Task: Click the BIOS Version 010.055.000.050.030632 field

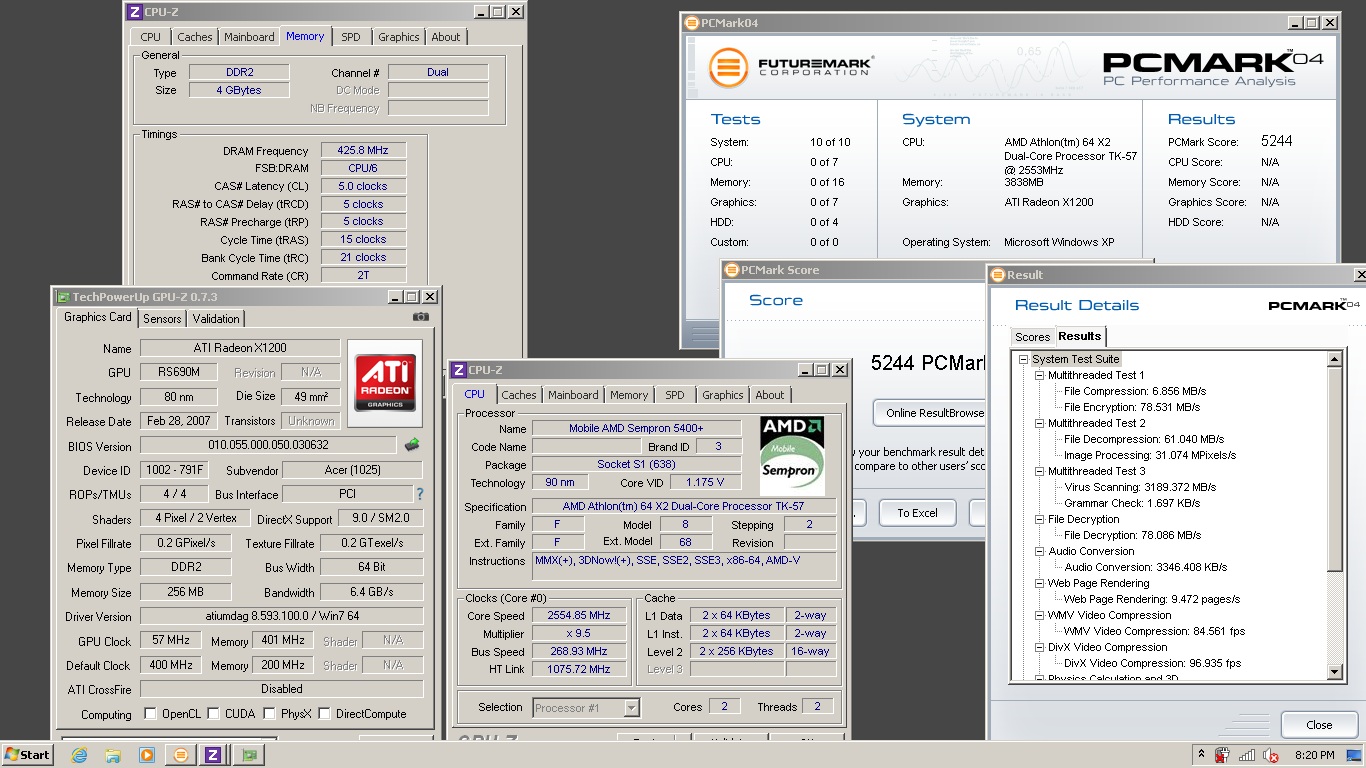Action: 268,446
